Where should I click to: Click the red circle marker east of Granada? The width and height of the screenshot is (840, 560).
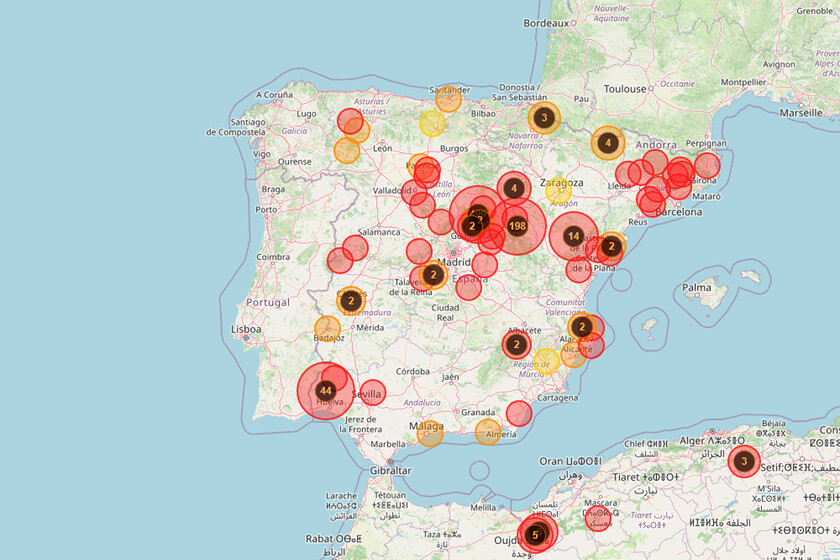click(x=519, y=414)
